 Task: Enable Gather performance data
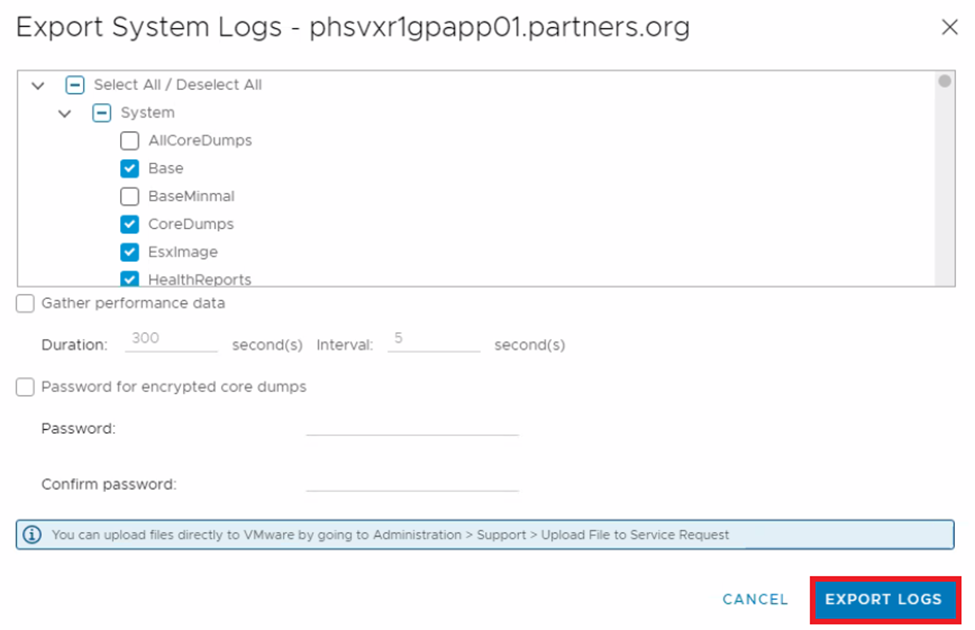(x=25, y=304)
